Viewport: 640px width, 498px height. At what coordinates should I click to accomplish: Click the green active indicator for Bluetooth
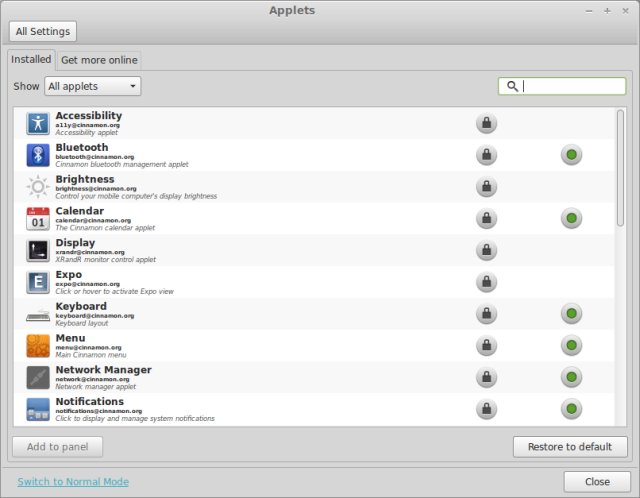point(571,155)
